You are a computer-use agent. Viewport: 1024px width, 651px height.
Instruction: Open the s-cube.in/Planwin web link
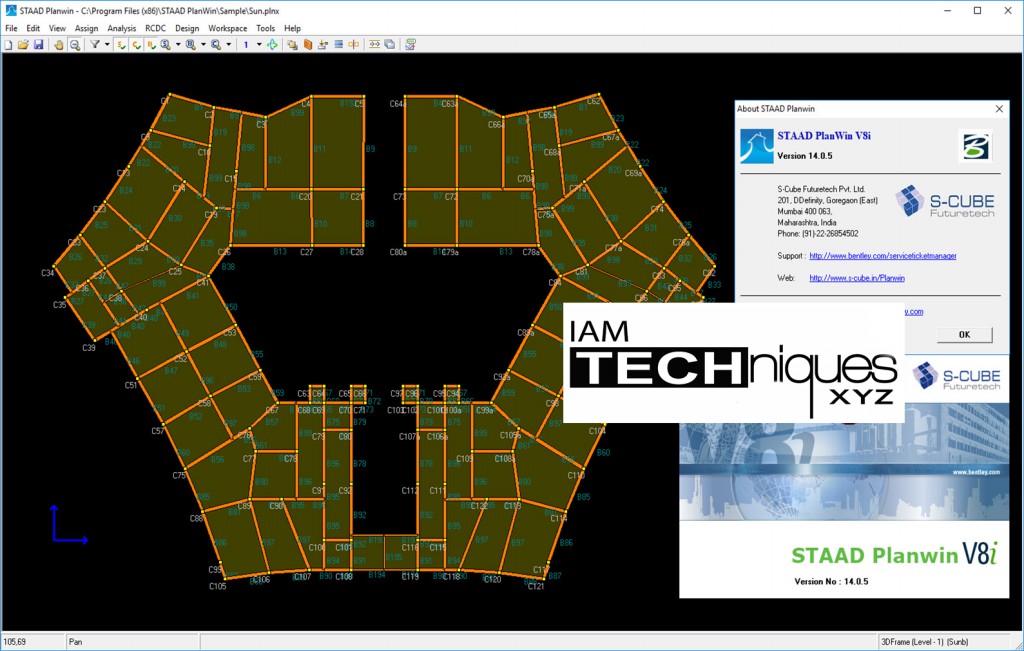[857, 278]
